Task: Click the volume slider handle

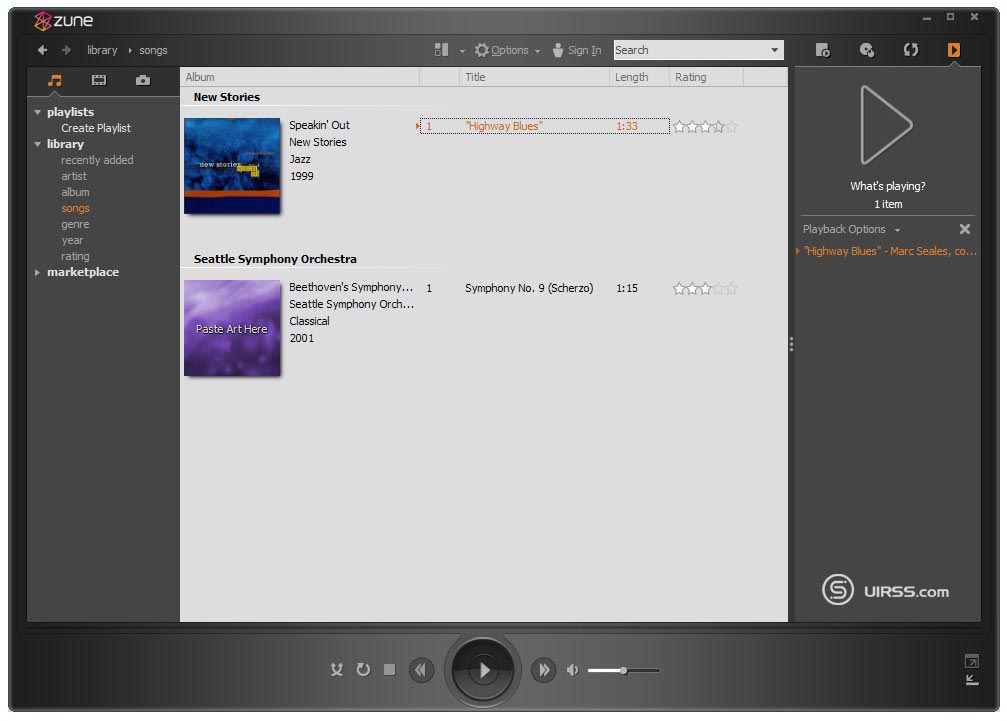Action: (x=623, y=670)
